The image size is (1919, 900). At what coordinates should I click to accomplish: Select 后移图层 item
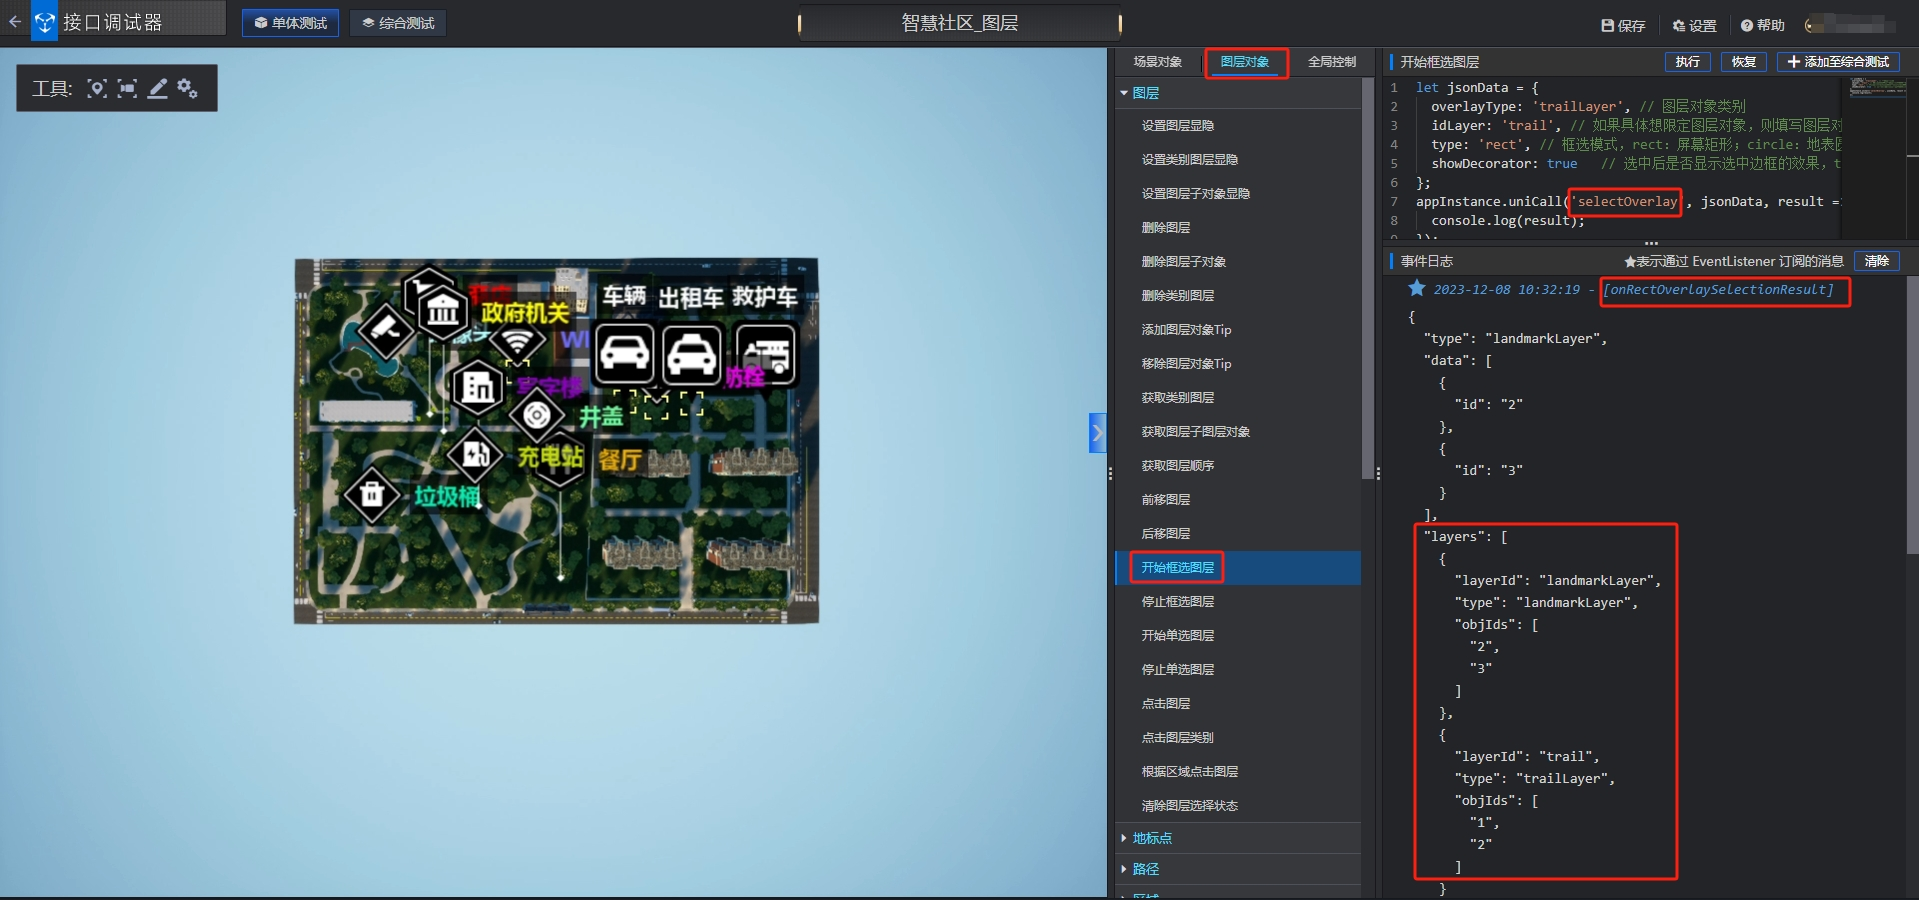(1238, 534)
